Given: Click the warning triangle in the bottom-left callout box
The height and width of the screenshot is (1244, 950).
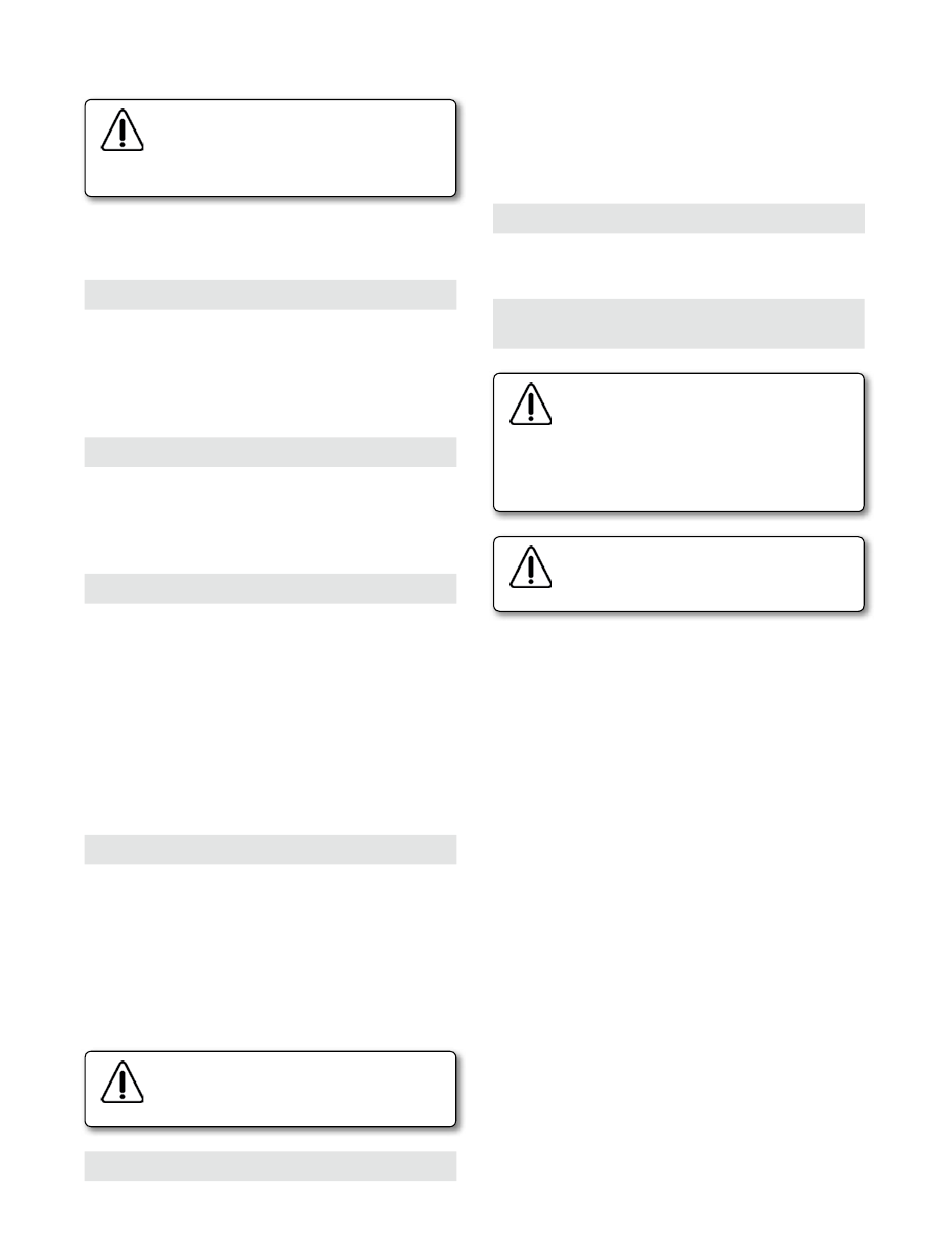Looking at the screenshot, I should 122,1081.
